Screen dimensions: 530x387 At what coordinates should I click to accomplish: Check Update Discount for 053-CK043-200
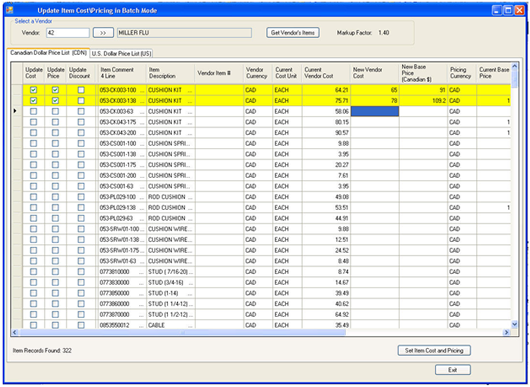(81, 133)
